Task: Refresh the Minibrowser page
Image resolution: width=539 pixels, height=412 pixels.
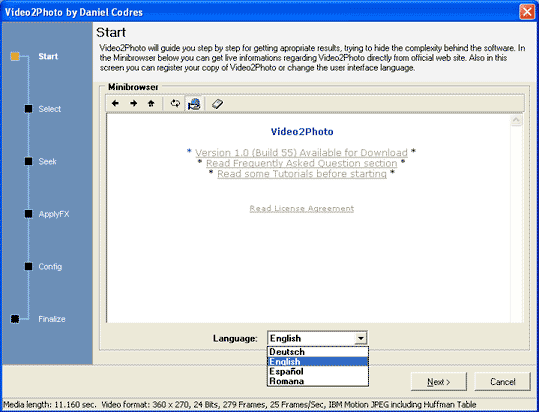Action: click(x=175, y=103)
